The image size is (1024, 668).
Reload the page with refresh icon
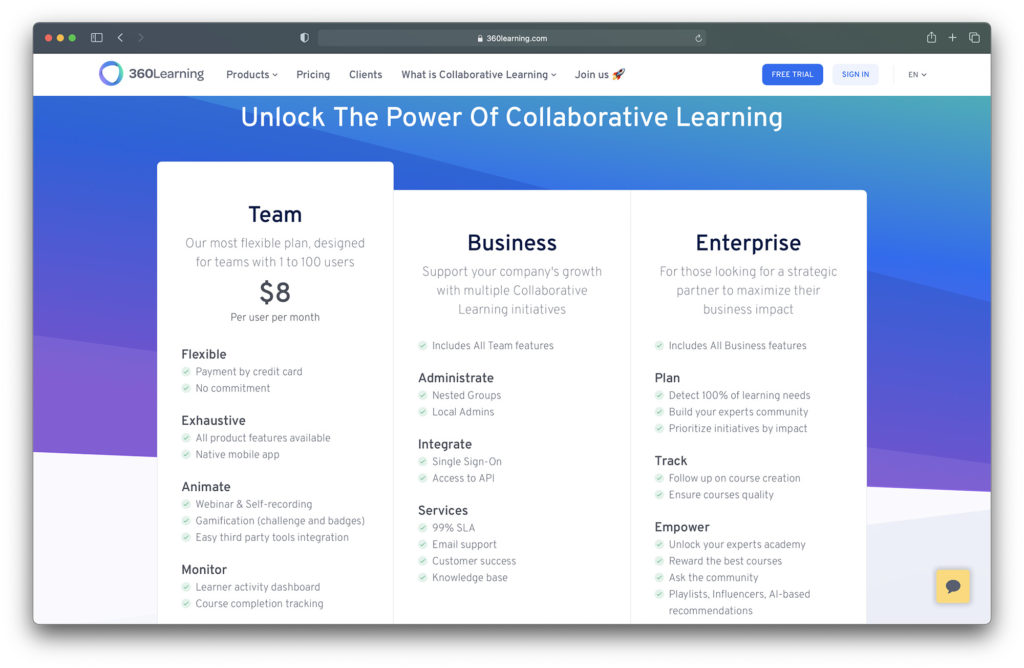coord(698,39)
